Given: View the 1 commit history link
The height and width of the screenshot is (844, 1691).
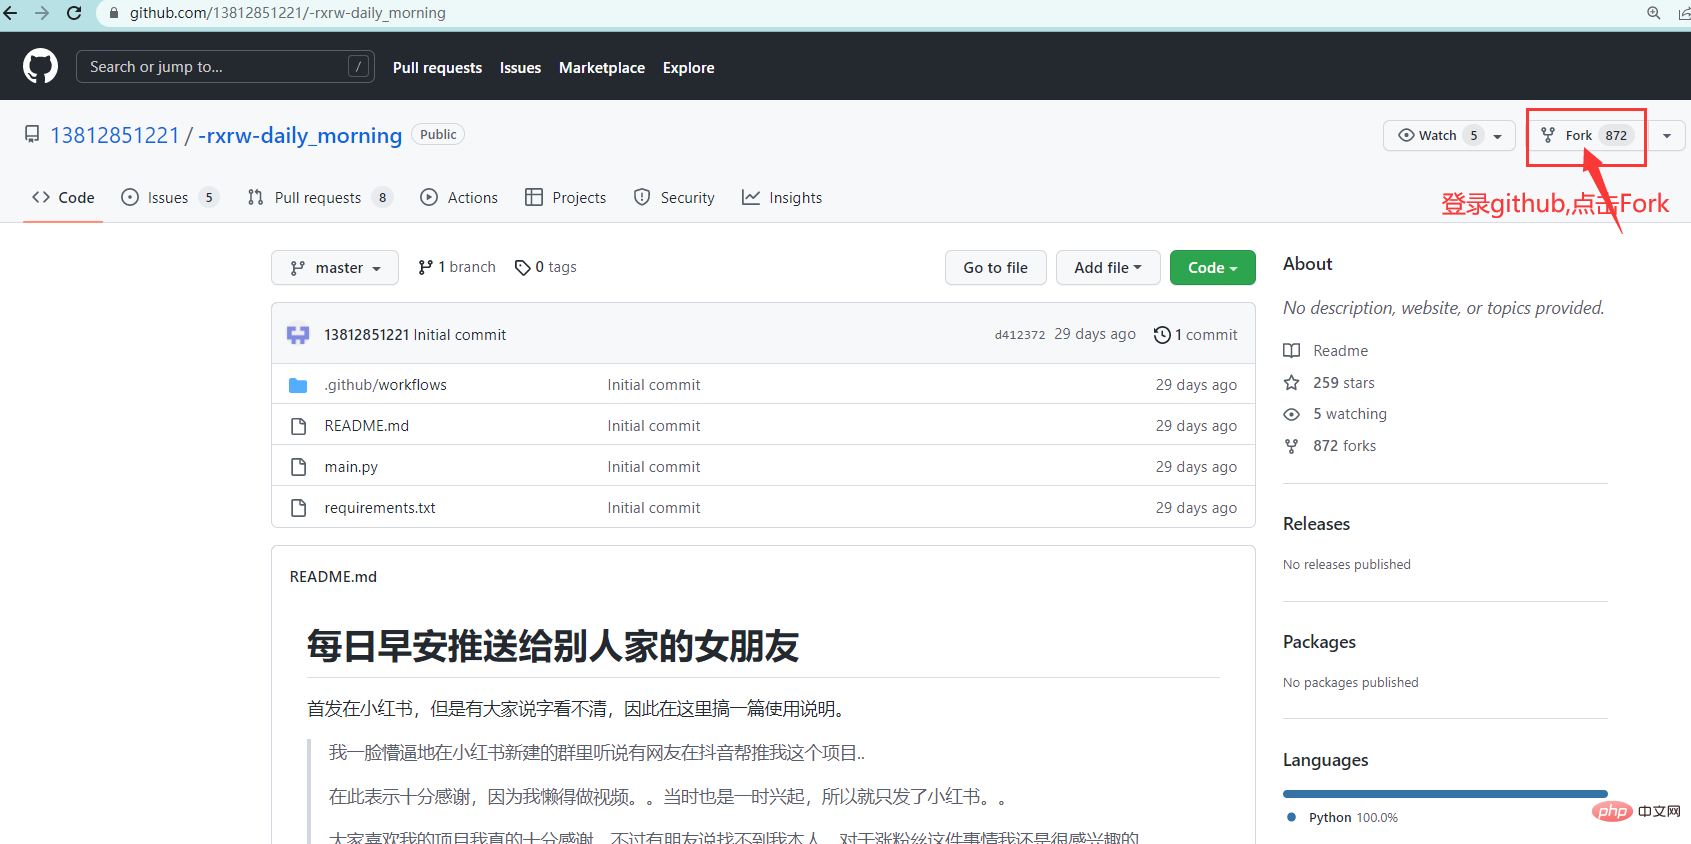Looking at the screenshot, I should click(1196, 335).
